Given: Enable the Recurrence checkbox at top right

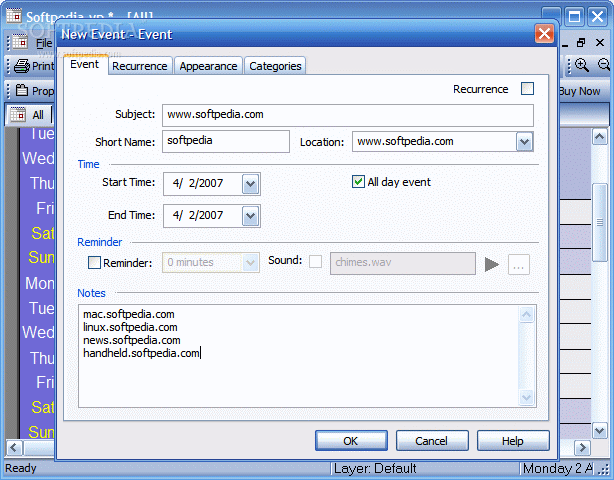Looking at the screenshot, I should click(527, 88).
